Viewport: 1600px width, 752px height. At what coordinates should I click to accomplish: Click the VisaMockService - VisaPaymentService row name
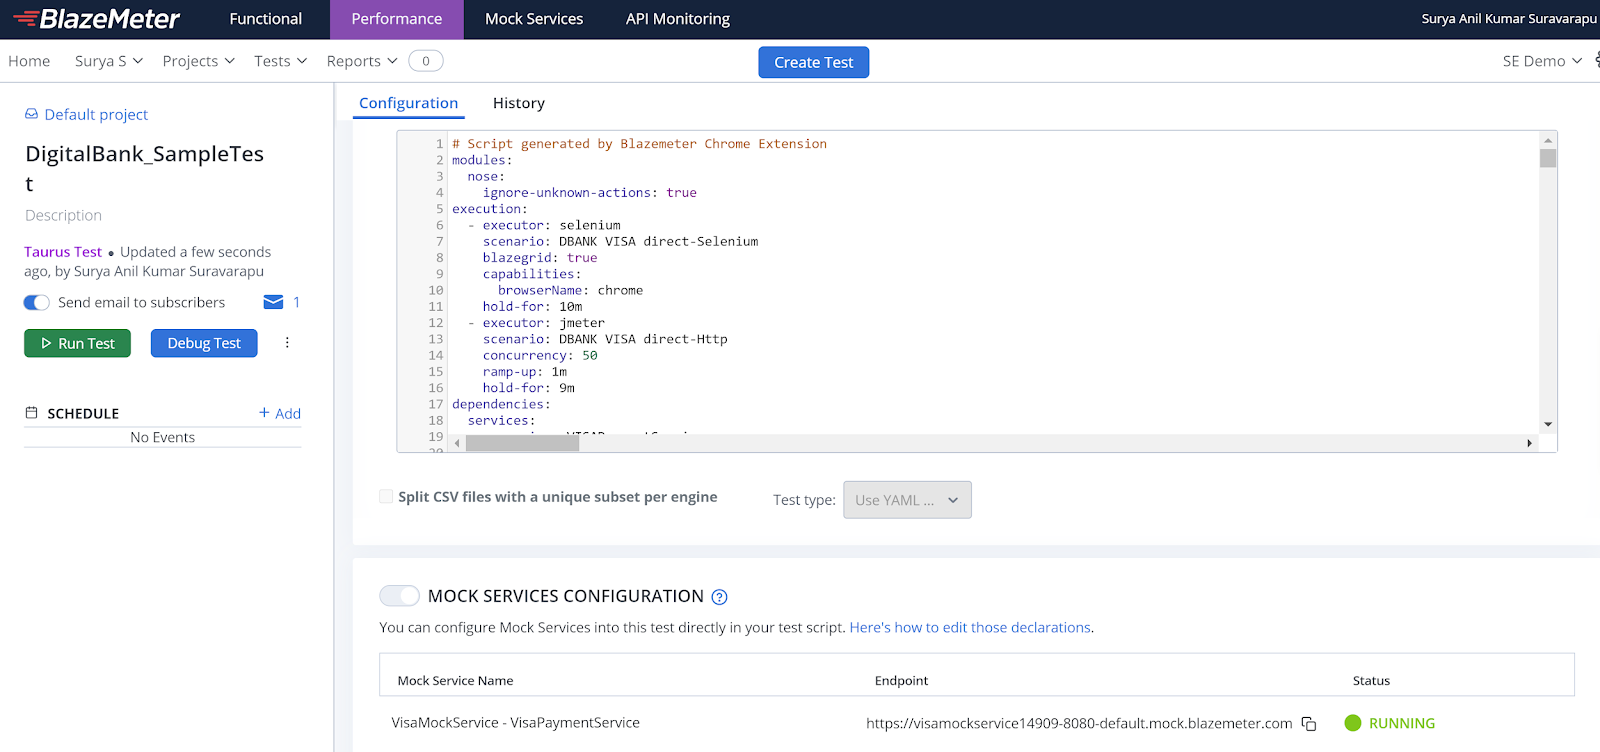pos(515,722)
